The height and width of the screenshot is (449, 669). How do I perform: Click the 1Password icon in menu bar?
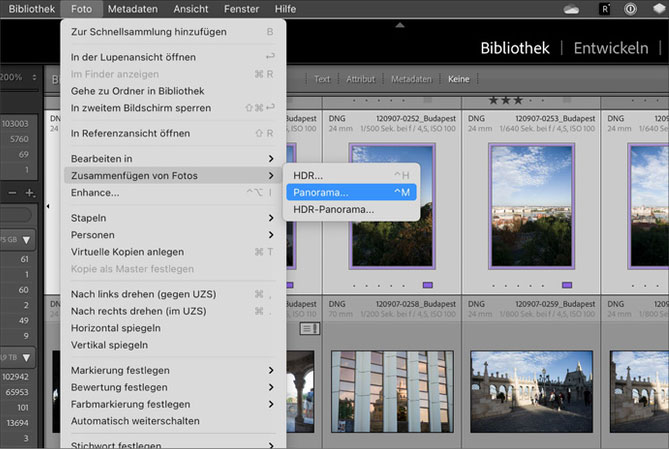[630, 9]
